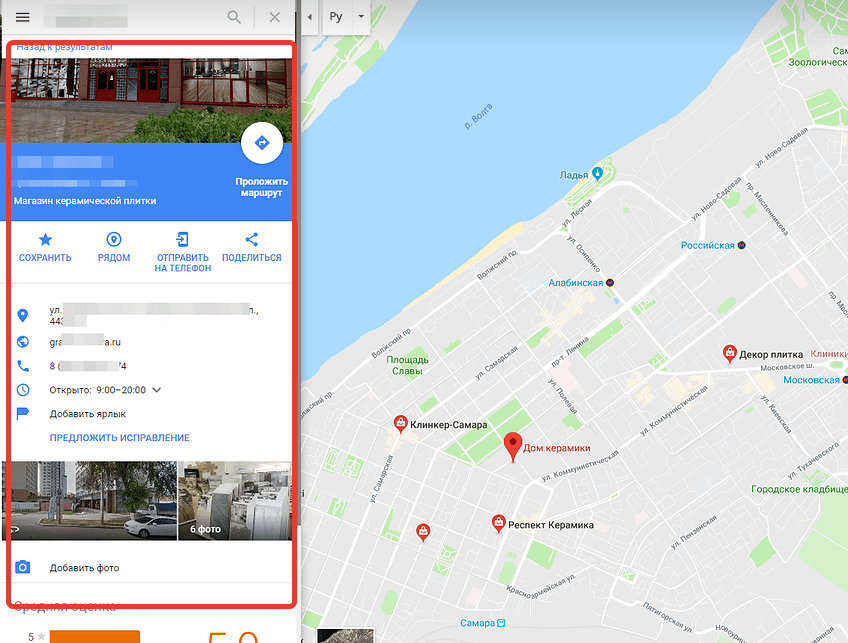The height and width of the screenshot is (643, 848).
Task: Open Рядом nearby search
Action: (x=114, y=247)
